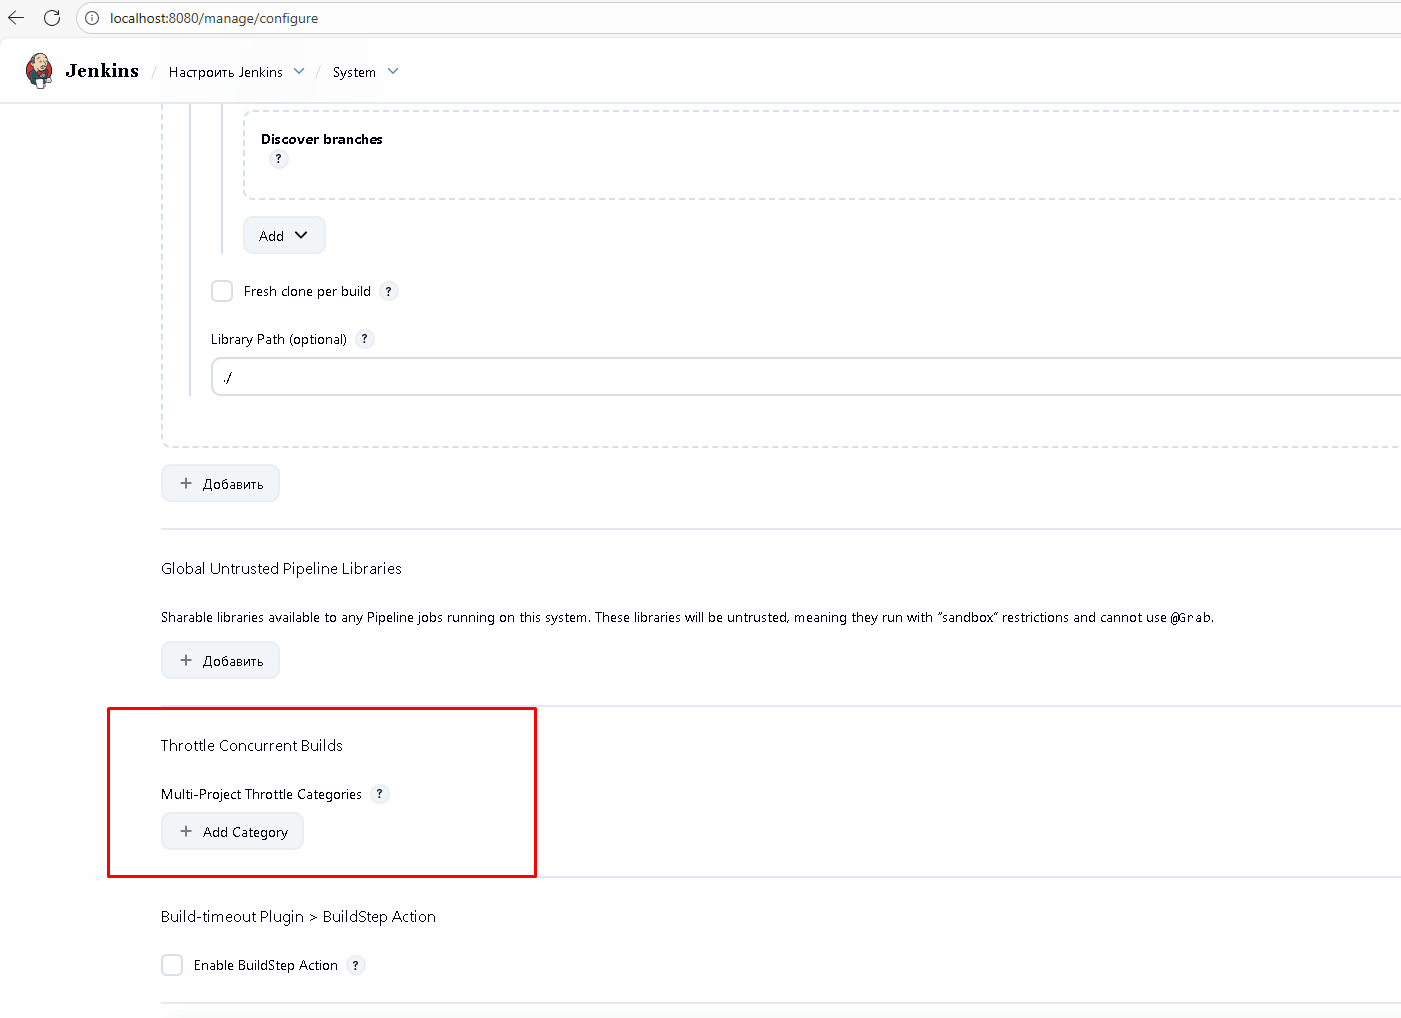Click the Jenkins butler logo icon

click(39, 71)
